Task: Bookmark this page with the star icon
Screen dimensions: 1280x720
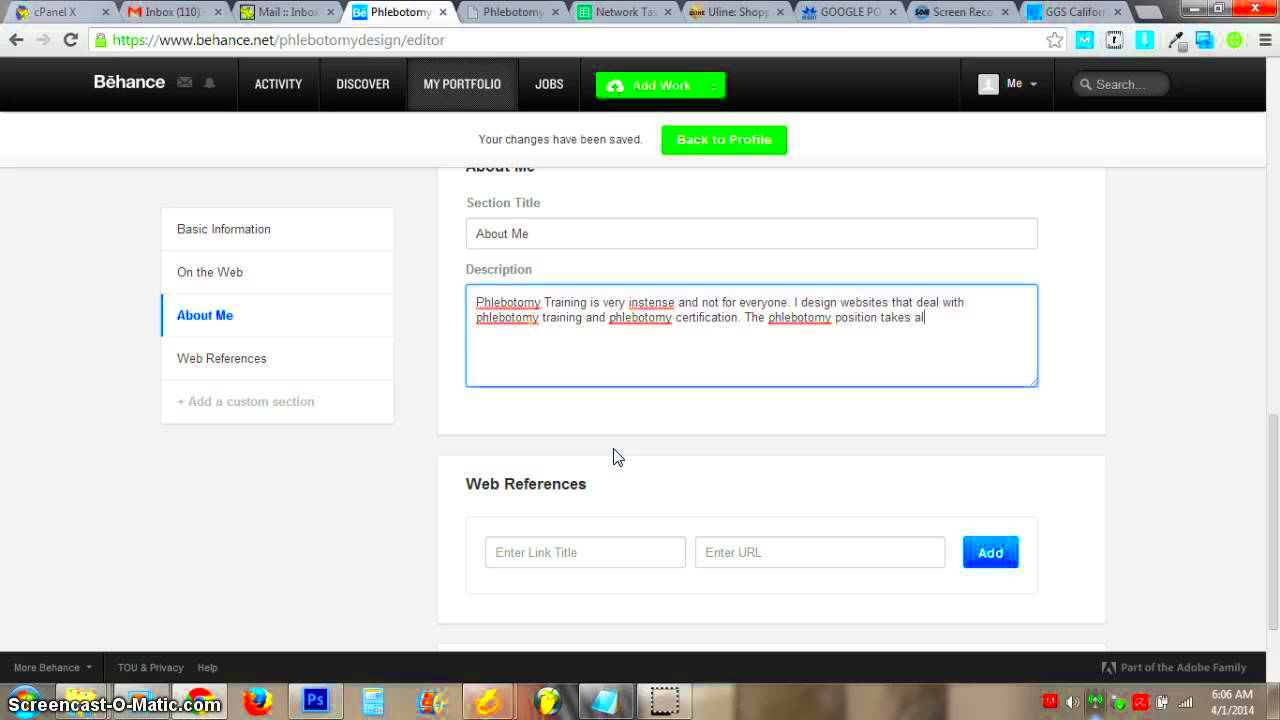Action: coord(1055,40)
